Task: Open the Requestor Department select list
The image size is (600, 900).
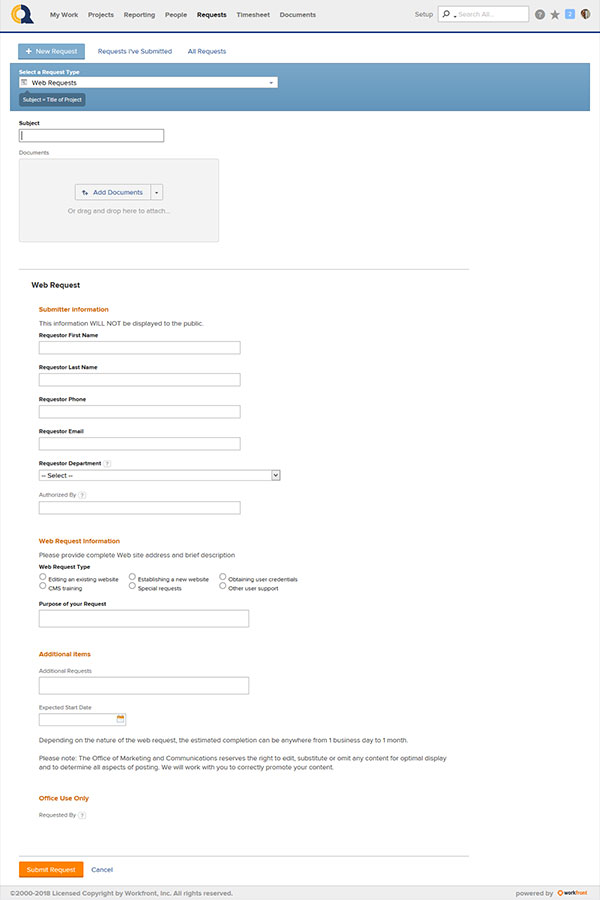Action: click(x=160, y=475)
